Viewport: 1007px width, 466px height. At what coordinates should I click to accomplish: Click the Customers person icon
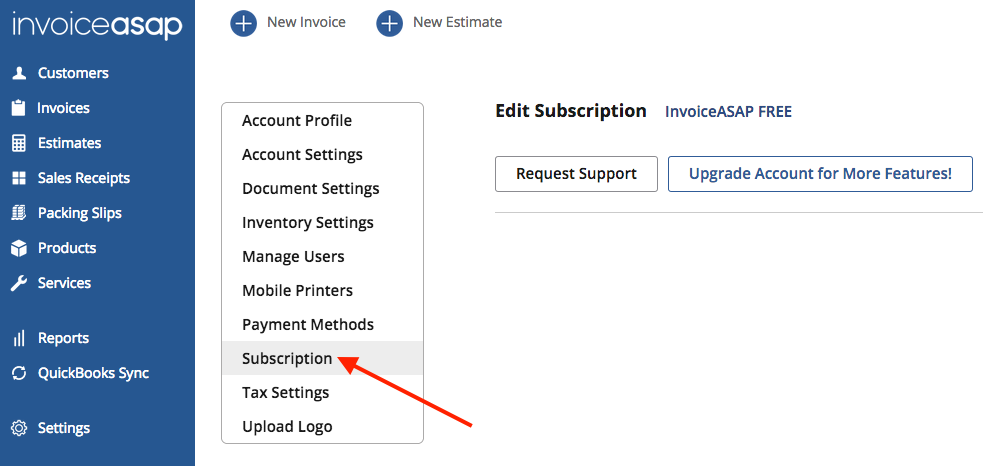(x=18, y=73)
